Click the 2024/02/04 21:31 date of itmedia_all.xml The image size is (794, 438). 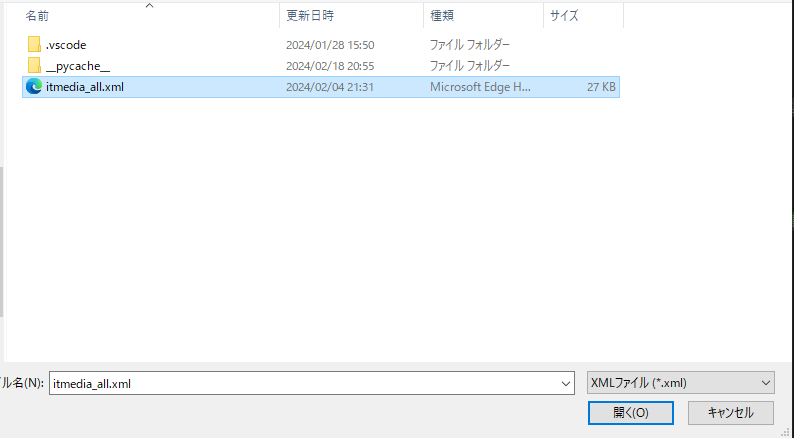point(329,87)
